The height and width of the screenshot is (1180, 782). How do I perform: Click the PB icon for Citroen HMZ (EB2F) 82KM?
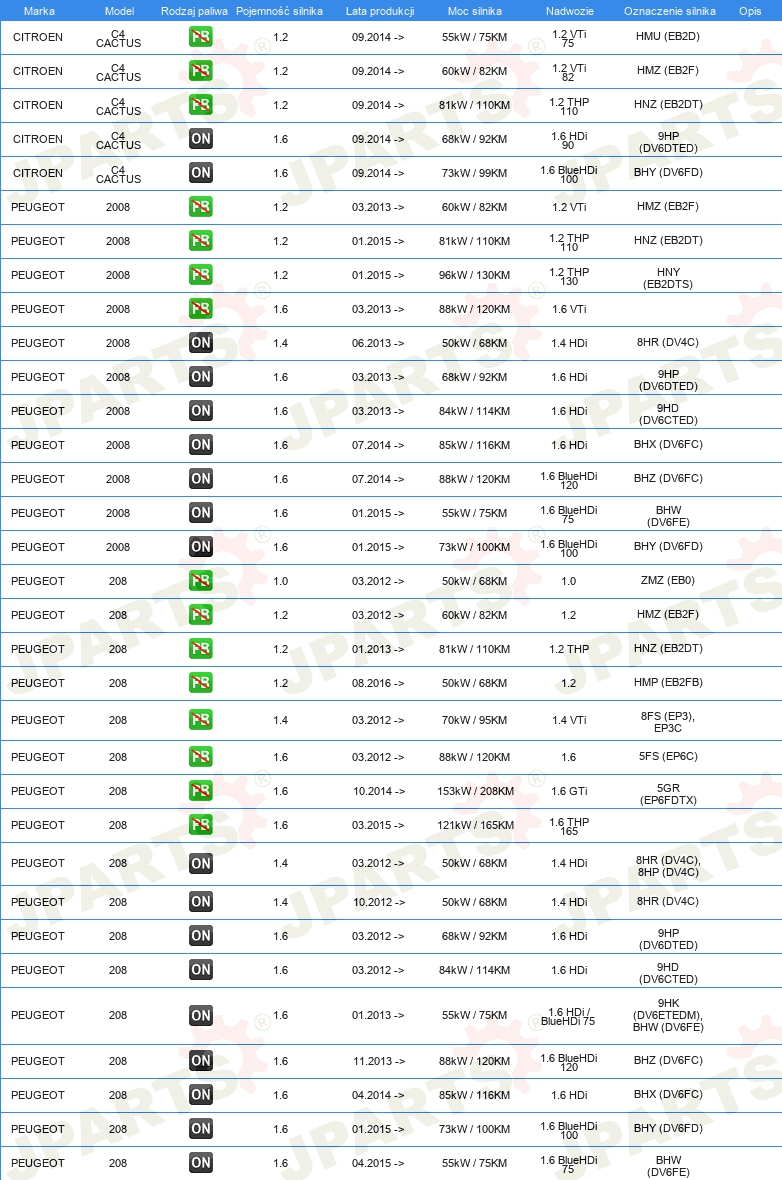click(200, 71)
